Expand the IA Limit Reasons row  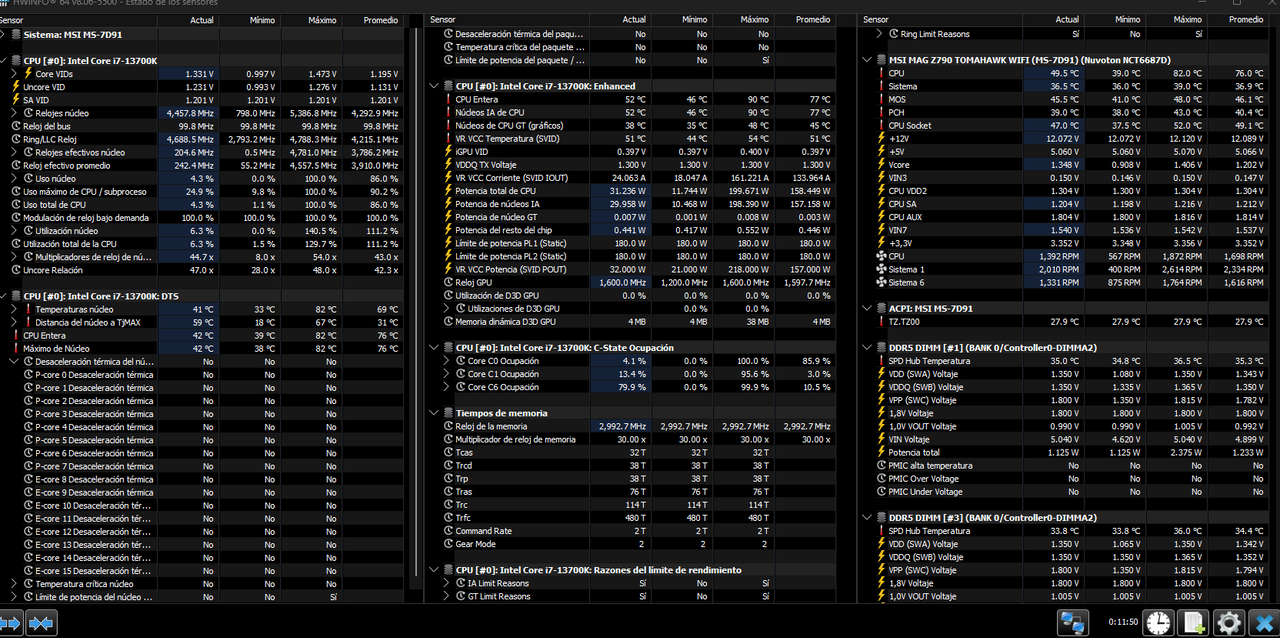pos(446,583)
